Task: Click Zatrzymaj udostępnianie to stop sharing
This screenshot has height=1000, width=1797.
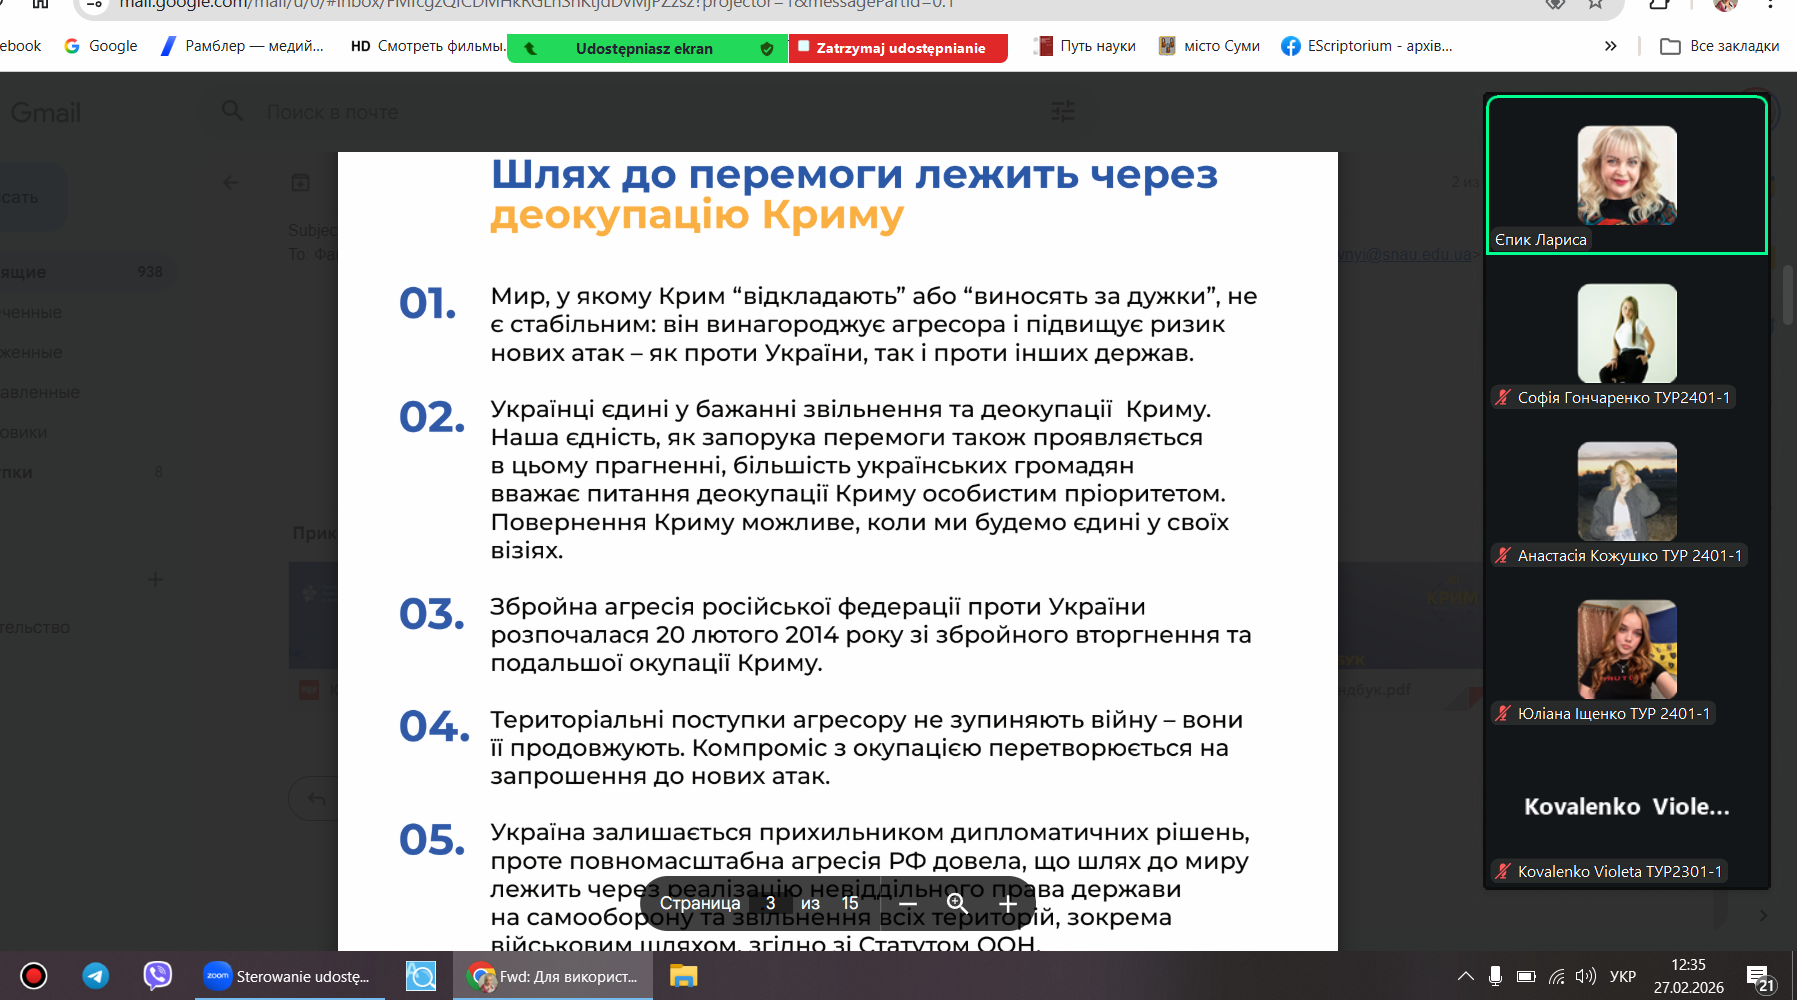Action: 898,48
